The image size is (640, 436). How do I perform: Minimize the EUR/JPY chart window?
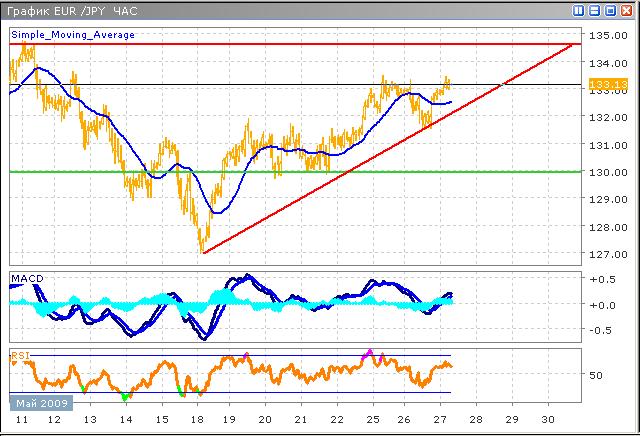click(595, 11)
